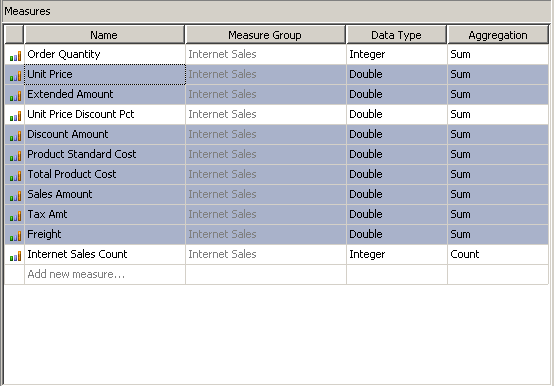Click the Measure Group column header

coord(265,35)
